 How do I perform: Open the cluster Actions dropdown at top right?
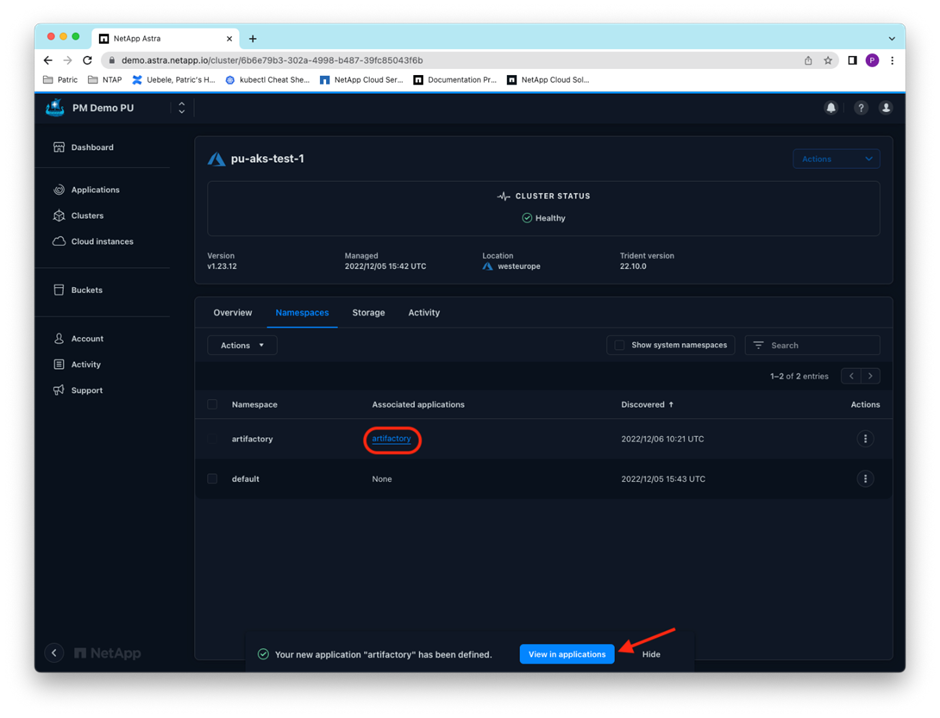[x=836, y=159]
